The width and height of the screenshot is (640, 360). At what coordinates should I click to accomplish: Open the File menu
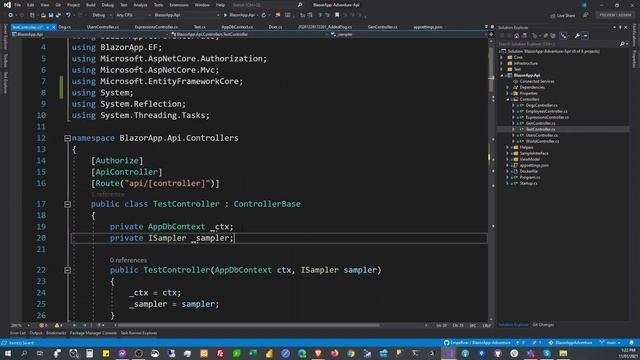point(18,5)
